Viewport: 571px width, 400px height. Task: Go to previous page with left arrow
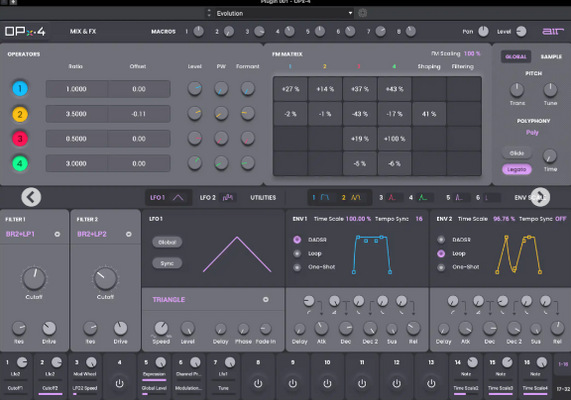[x=31, y=197]
